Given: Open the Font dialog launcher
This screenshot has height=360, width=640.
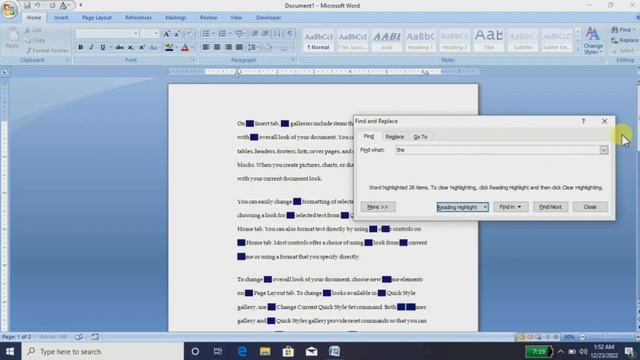Looking at the screenshot, I should point(193,60).
